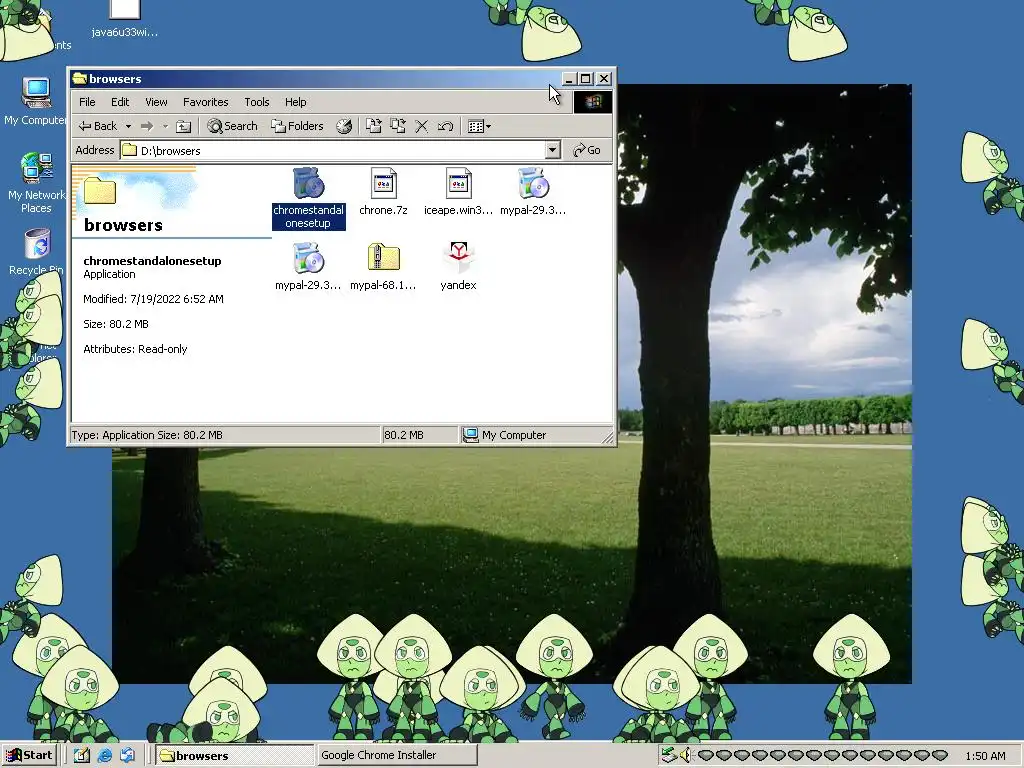Open the Tools menu
This screenshot has height=768, width=1024.
[x=257, y=102]
